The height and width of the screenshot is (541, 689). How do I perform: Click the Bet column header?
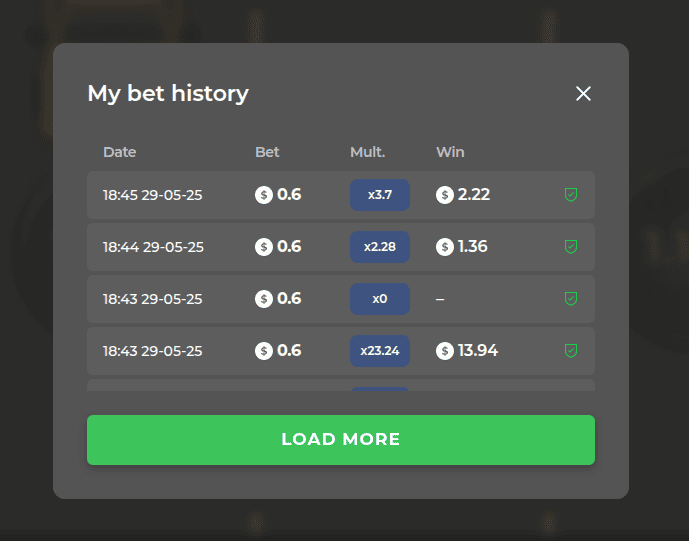[x=267, y=152]
